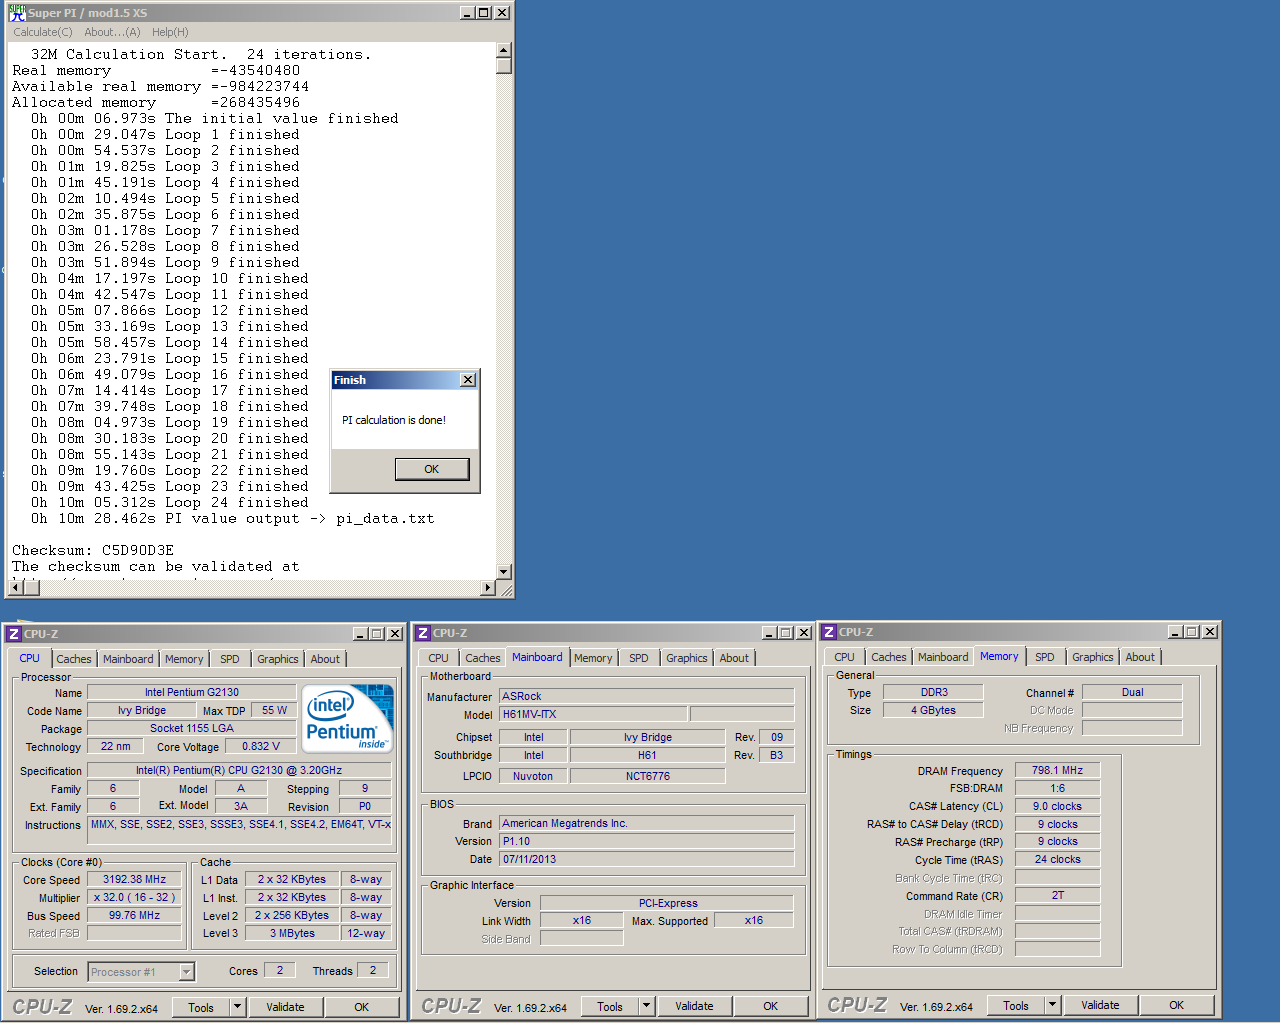This screenshot has width=1280, height=1024.
Task: Open the Help(H) menu in Super PI
Action: click(x=170, y=32)
